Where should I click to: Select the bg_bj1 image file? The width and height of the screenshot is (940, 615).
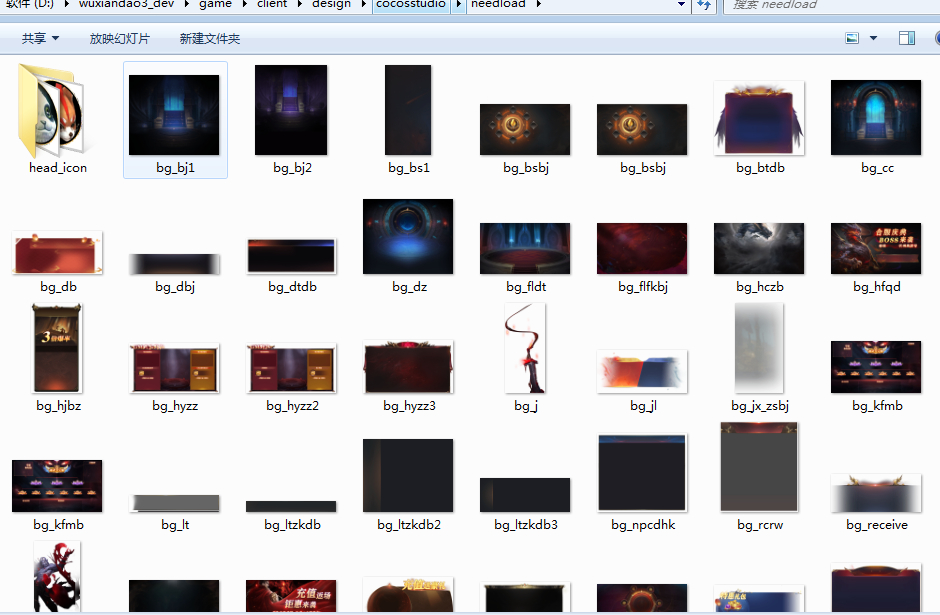pyautogui.click(x=174, y=115)
